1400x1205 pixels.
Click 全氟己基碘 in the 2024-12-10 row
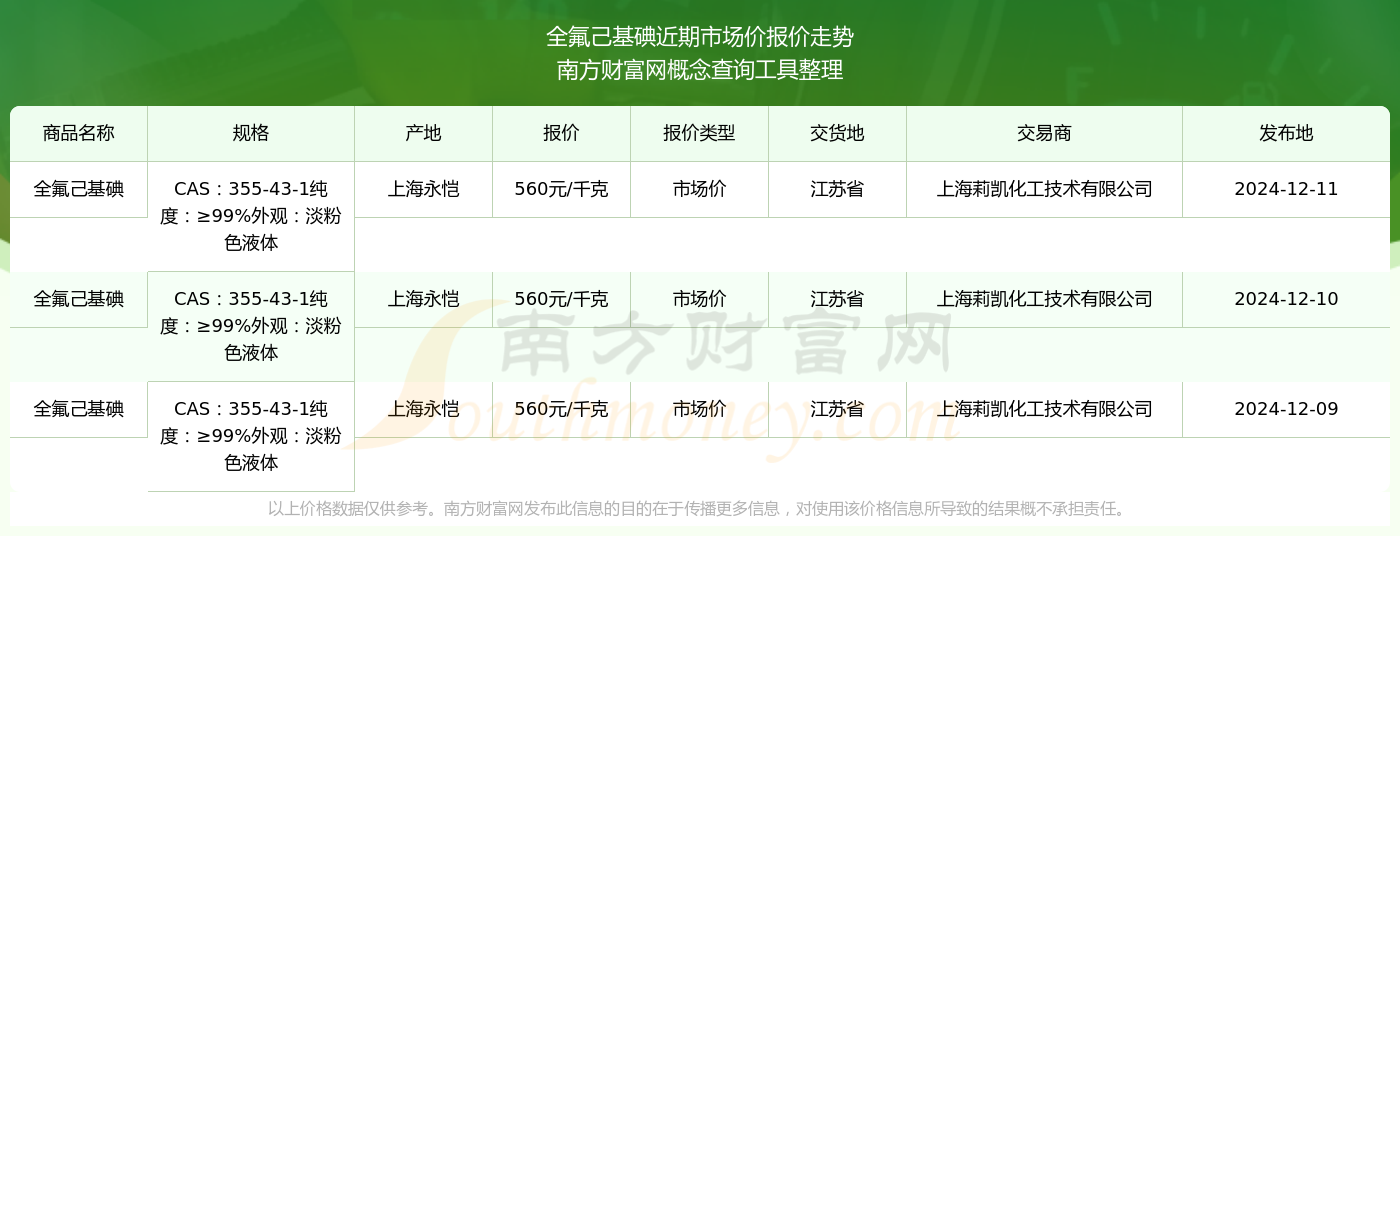tap(79, 299)
